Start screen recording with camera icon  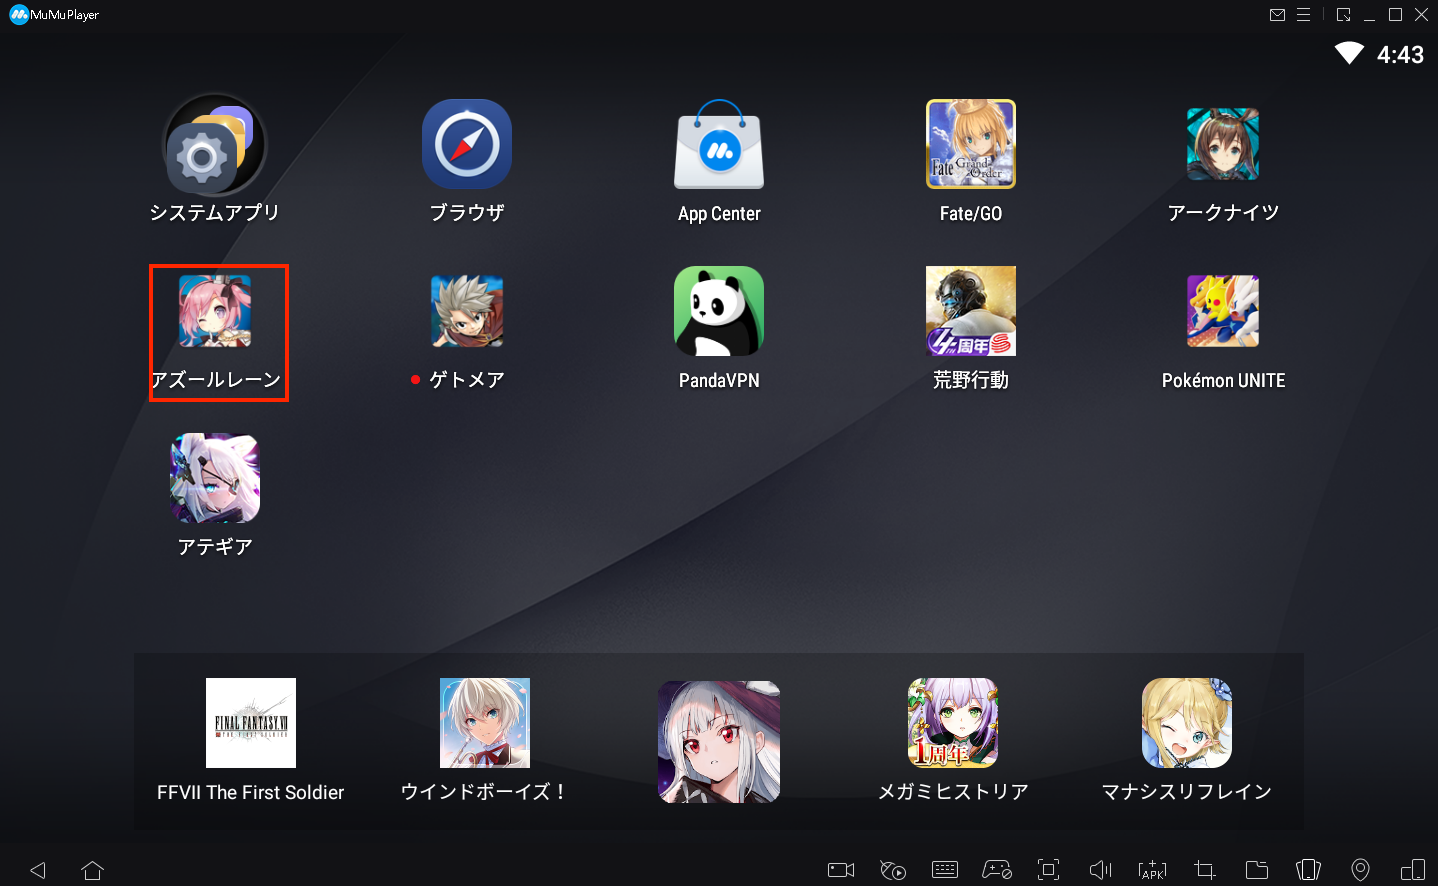click(841, 870)
